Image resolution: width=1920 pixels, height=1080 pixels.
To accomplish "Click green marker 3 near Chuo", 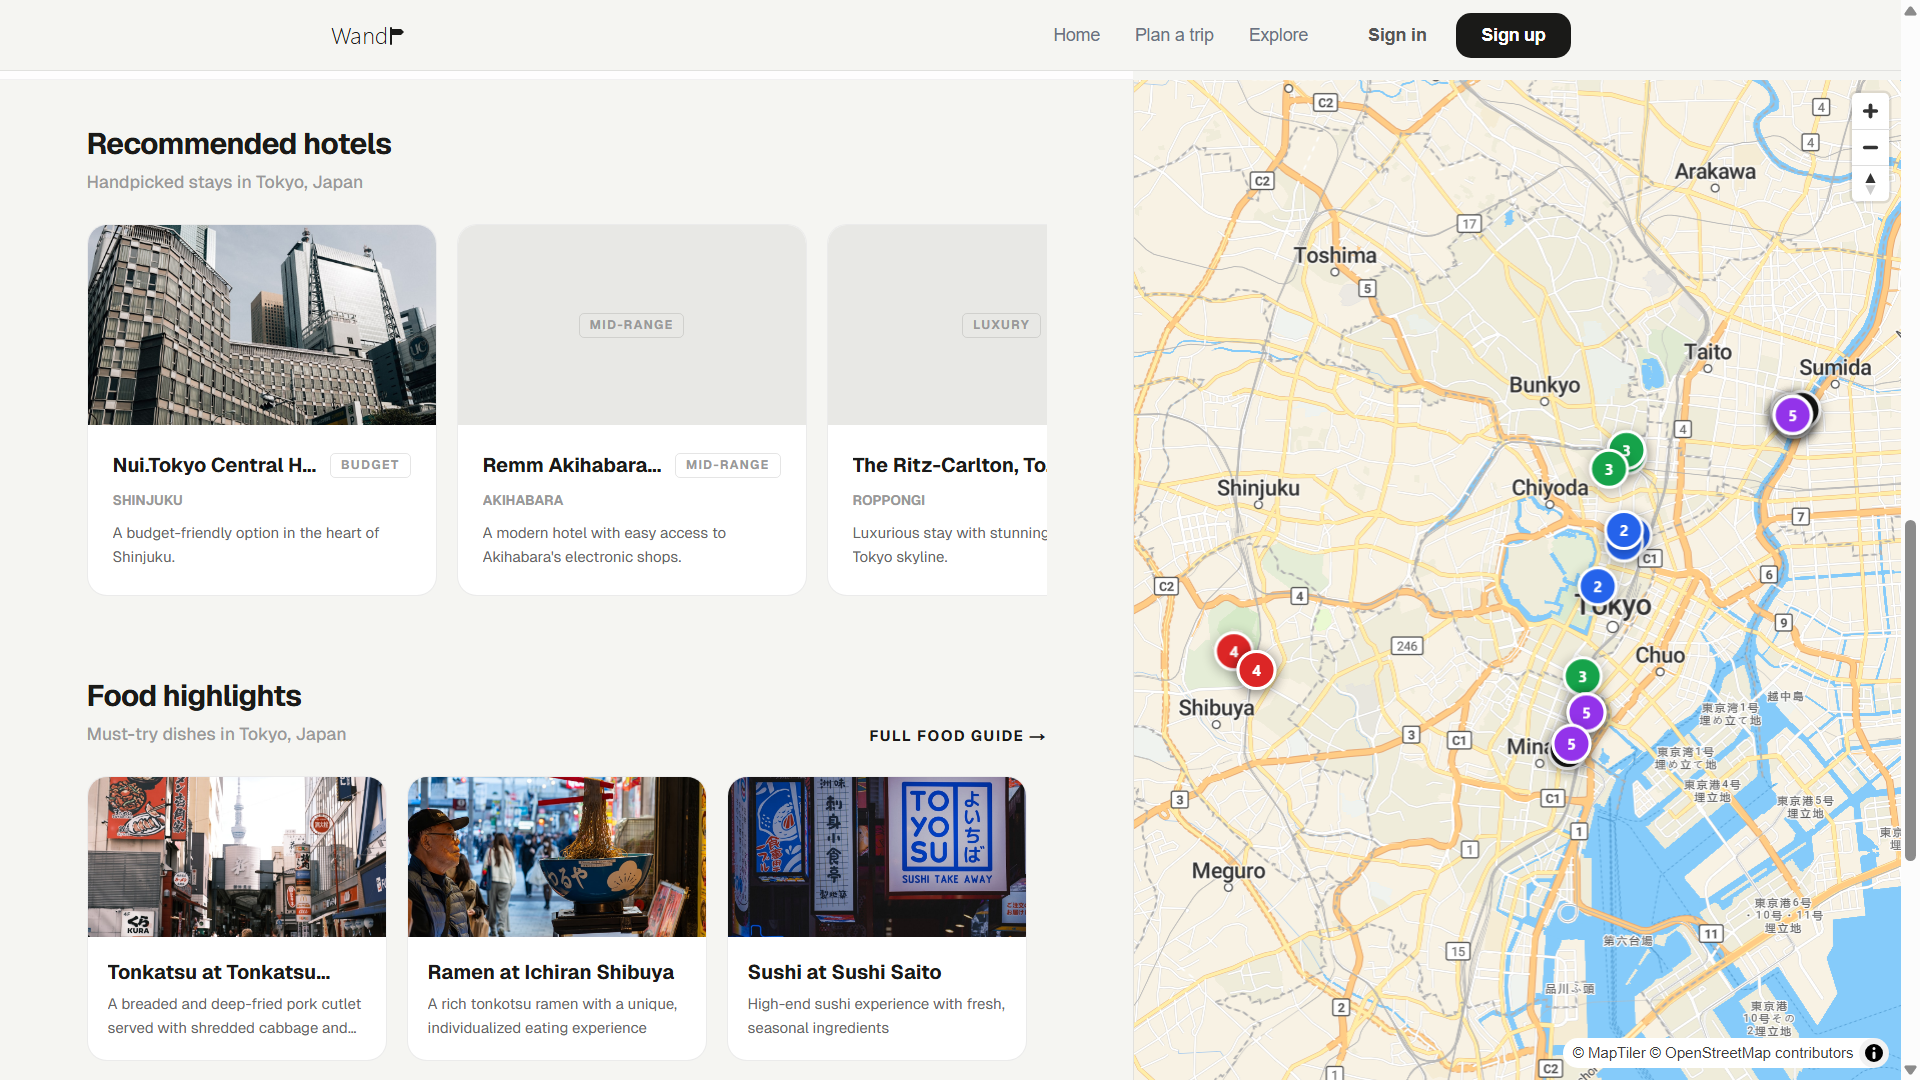I will coord(1582,677).
